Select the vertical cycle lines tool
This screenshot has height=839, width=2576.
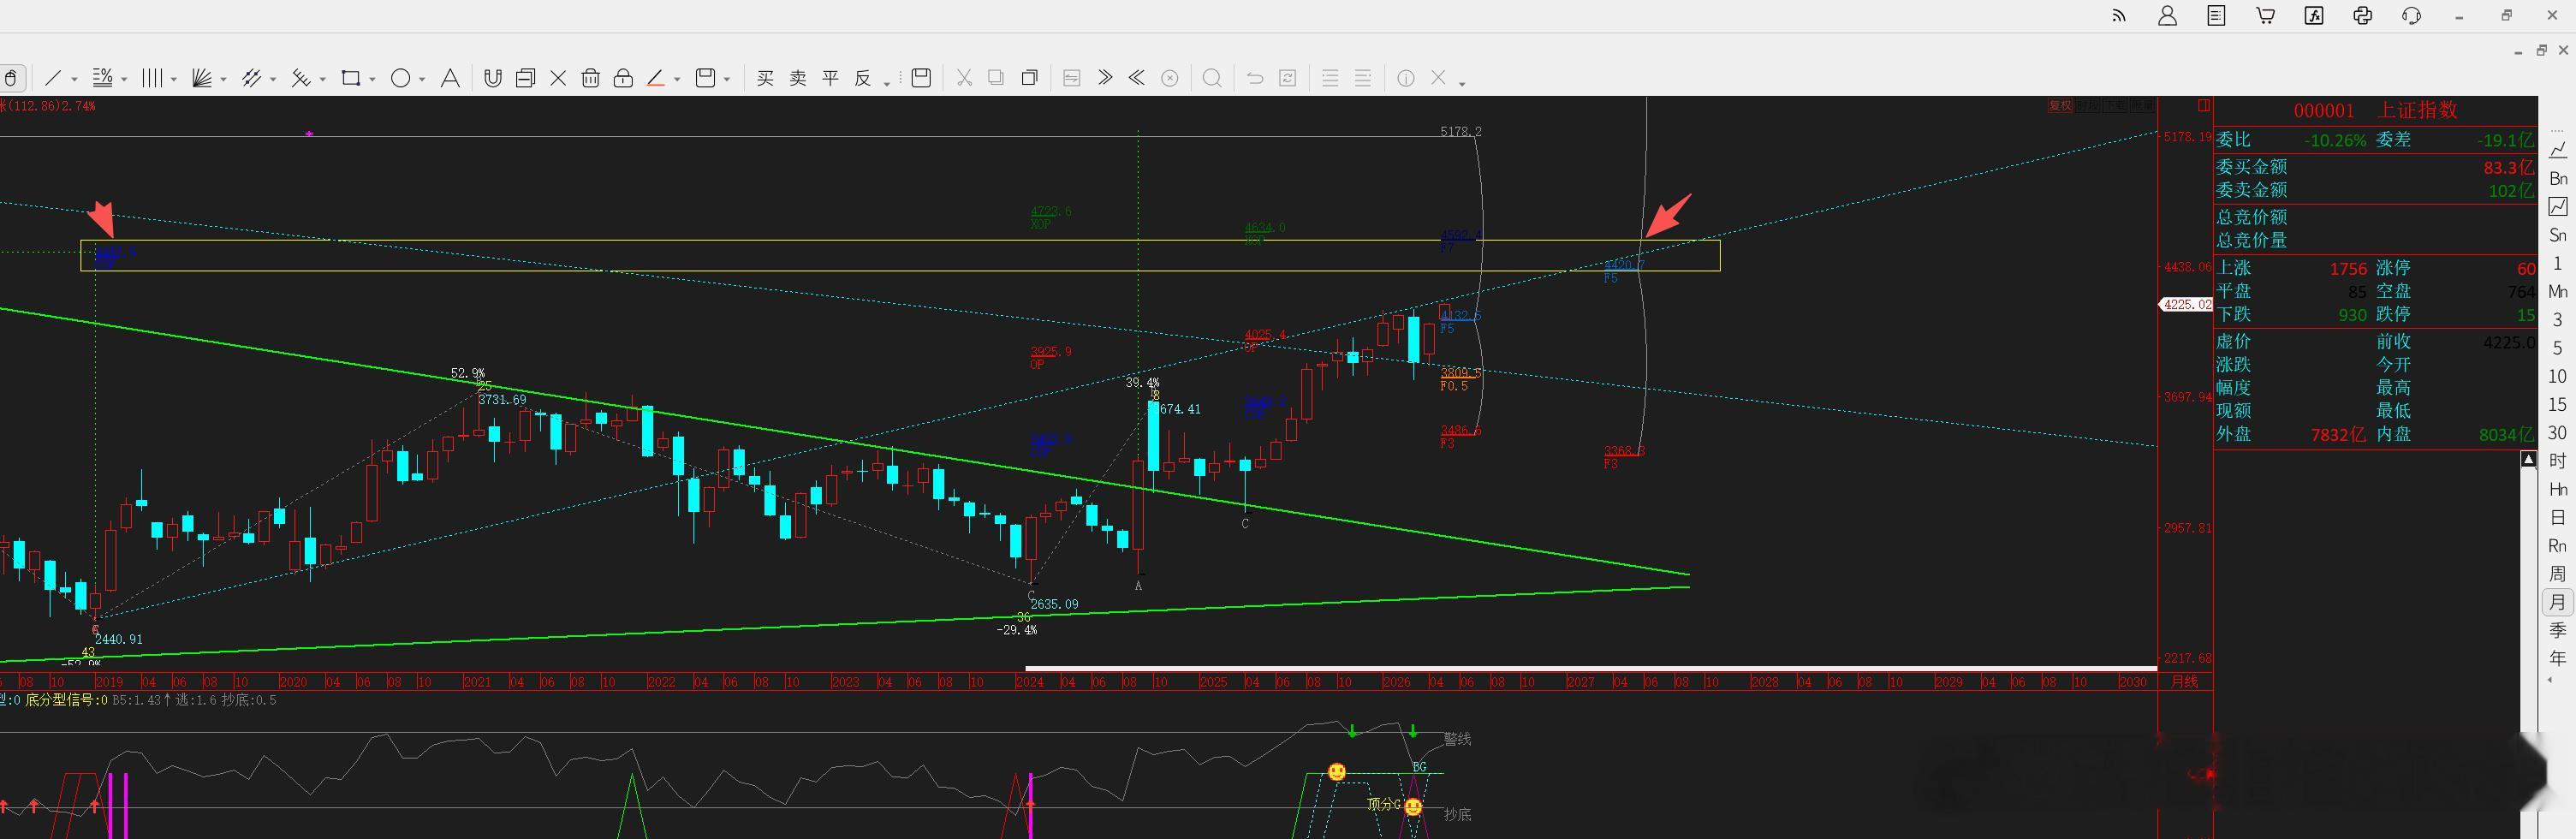click(152, 78)
